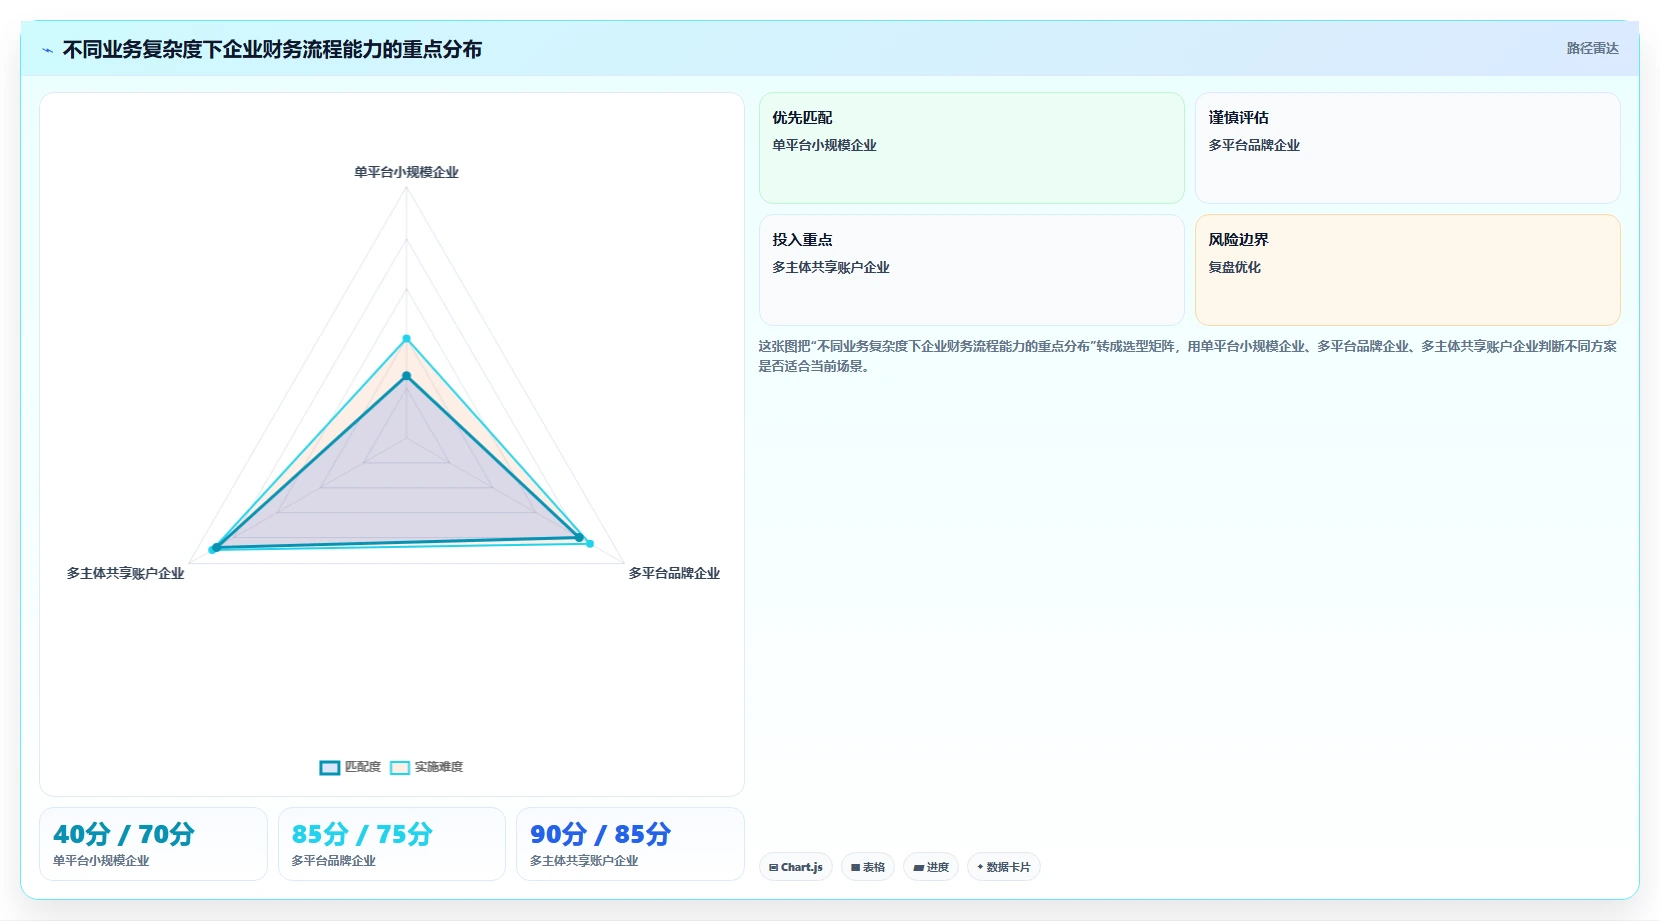This screenshot has width=1660, height=921.
Task: Click 多平台品牌企业 text in the 谨慎评估 card
Action: click(1254, 145)
